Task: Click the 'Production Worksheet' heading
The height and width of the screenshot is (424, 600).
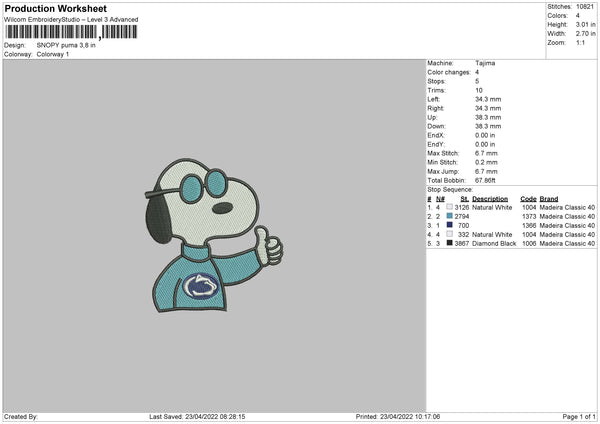Action: (x=55, y=8)
